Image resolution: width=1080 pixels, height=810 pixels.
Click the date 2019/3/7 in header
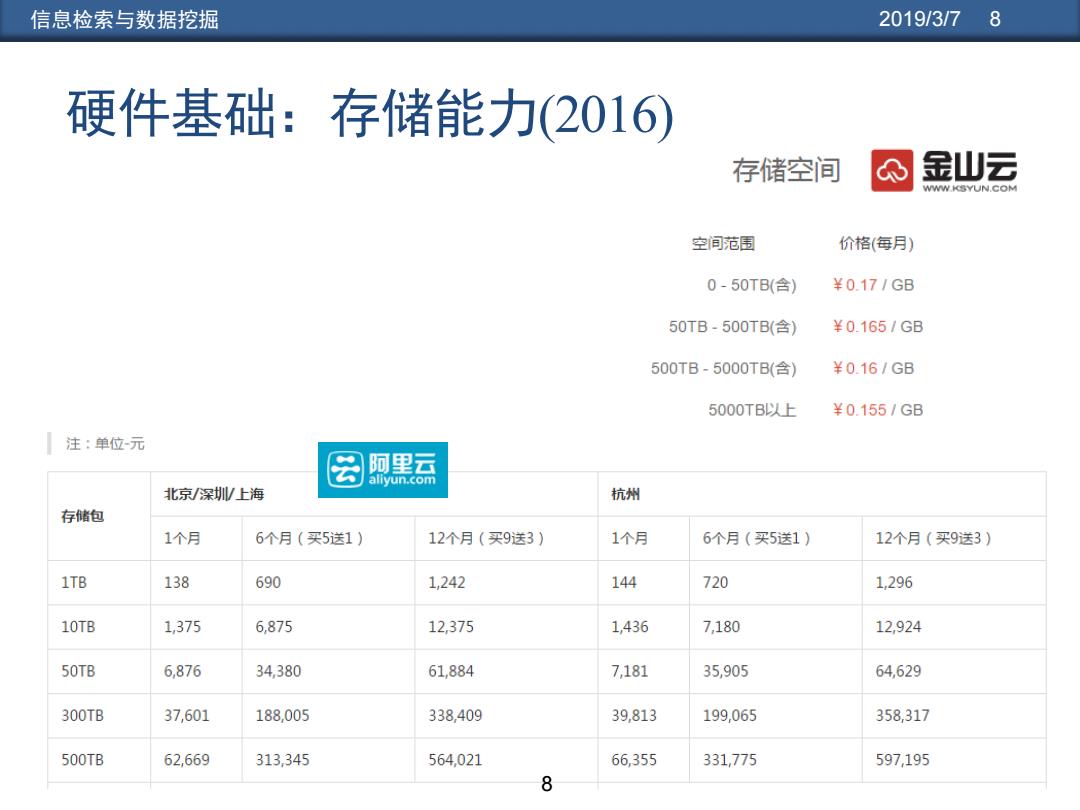click(x=919, y=19)
